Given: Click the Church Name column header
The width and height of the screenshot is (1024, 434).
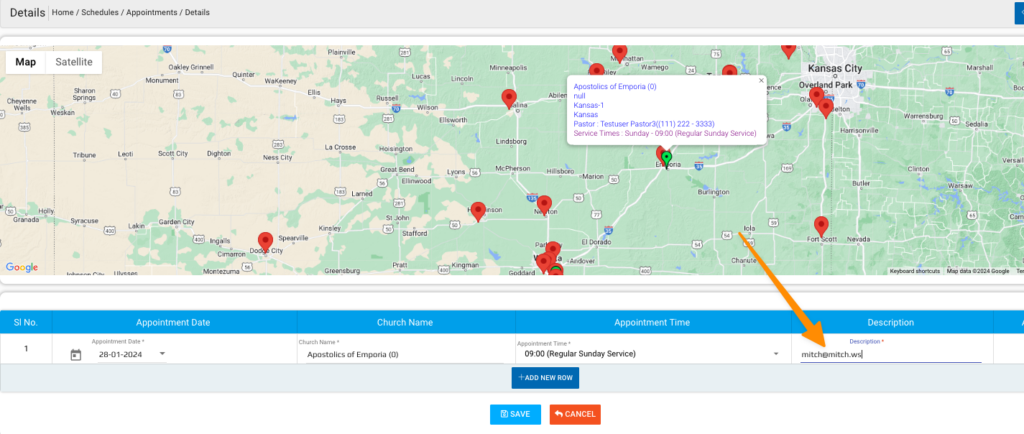Looking at the screenshot, I should pos(405,322).
